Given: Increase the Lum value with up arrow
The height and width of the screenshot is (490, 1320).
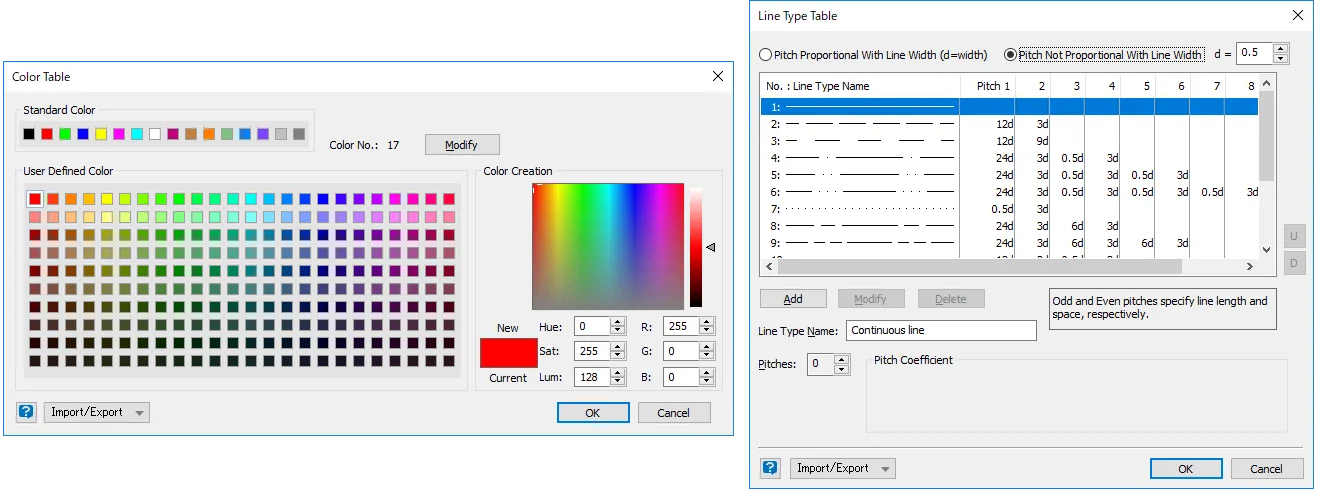Looking at the screenshot, I should tap(619, 373).
